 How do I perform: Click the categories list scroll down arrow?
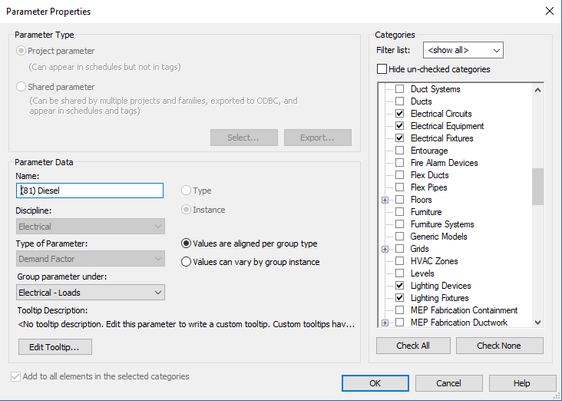(538, 322)
